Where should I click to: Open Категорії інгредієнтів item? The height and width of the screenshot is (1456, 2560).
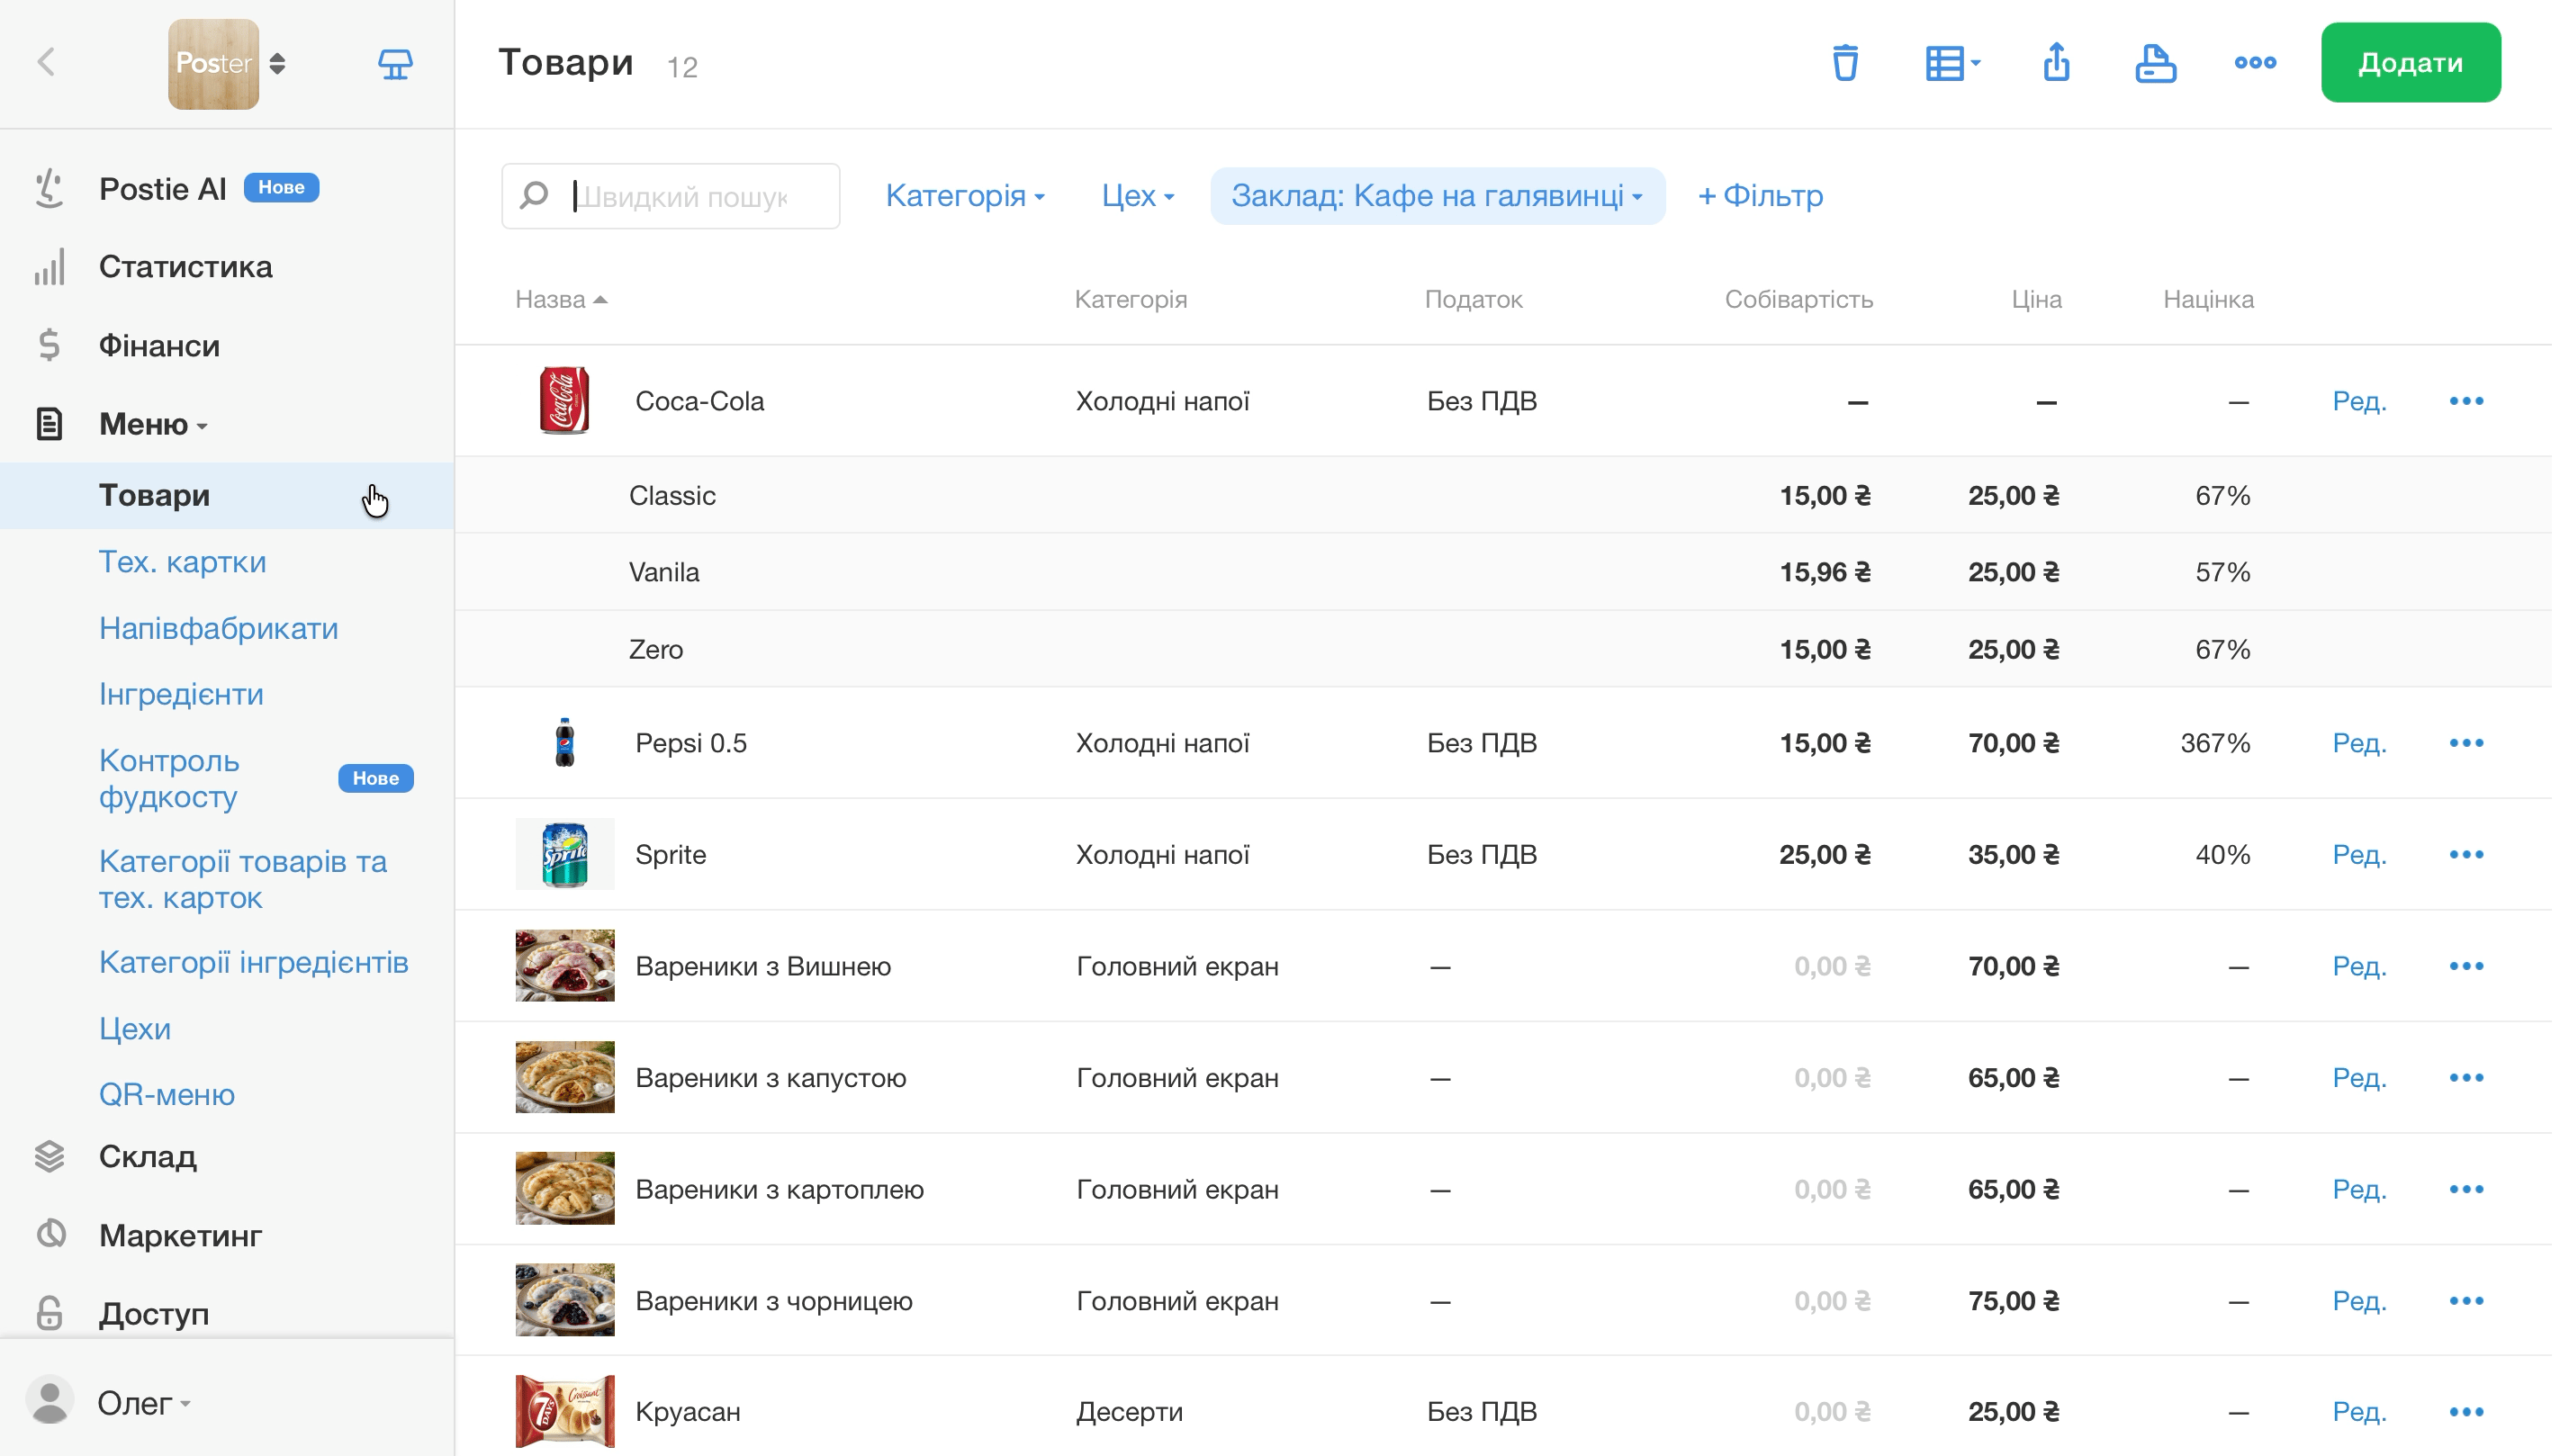click(x=253, y=962)
